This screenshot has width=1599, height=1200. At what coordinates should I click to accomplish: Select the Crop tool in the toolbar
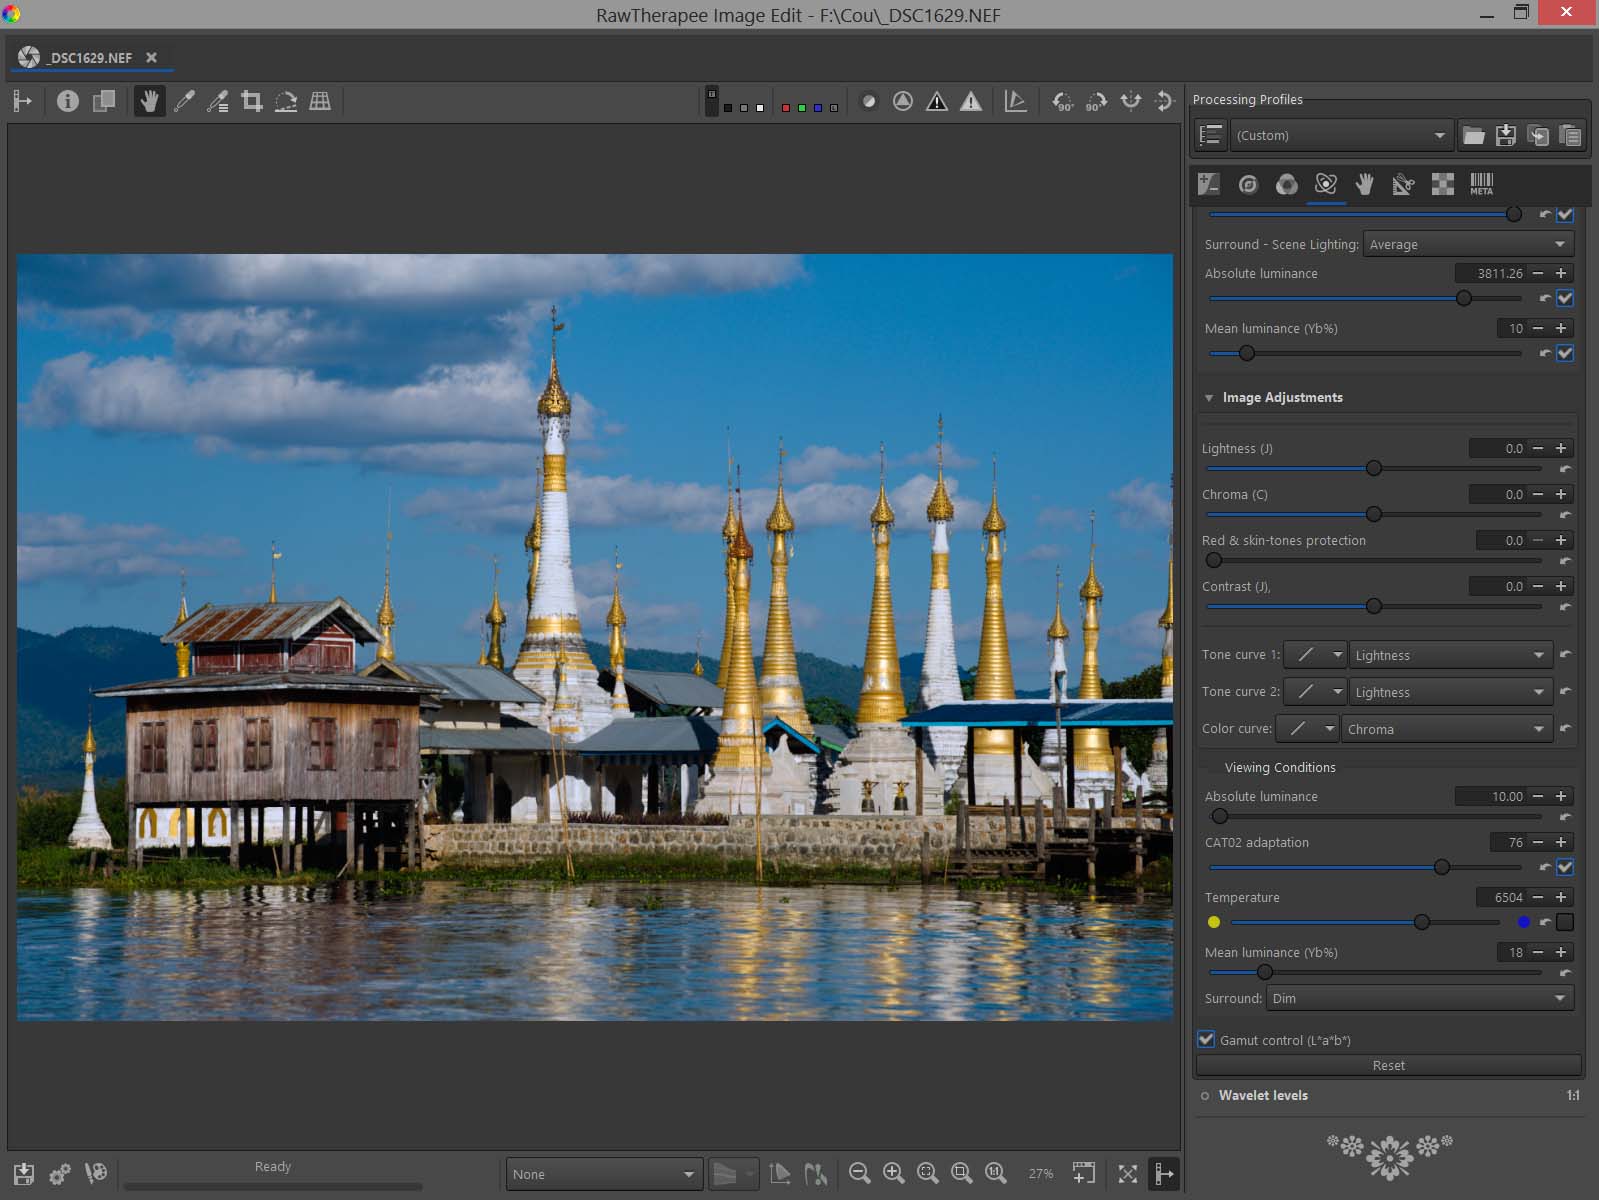252,101
